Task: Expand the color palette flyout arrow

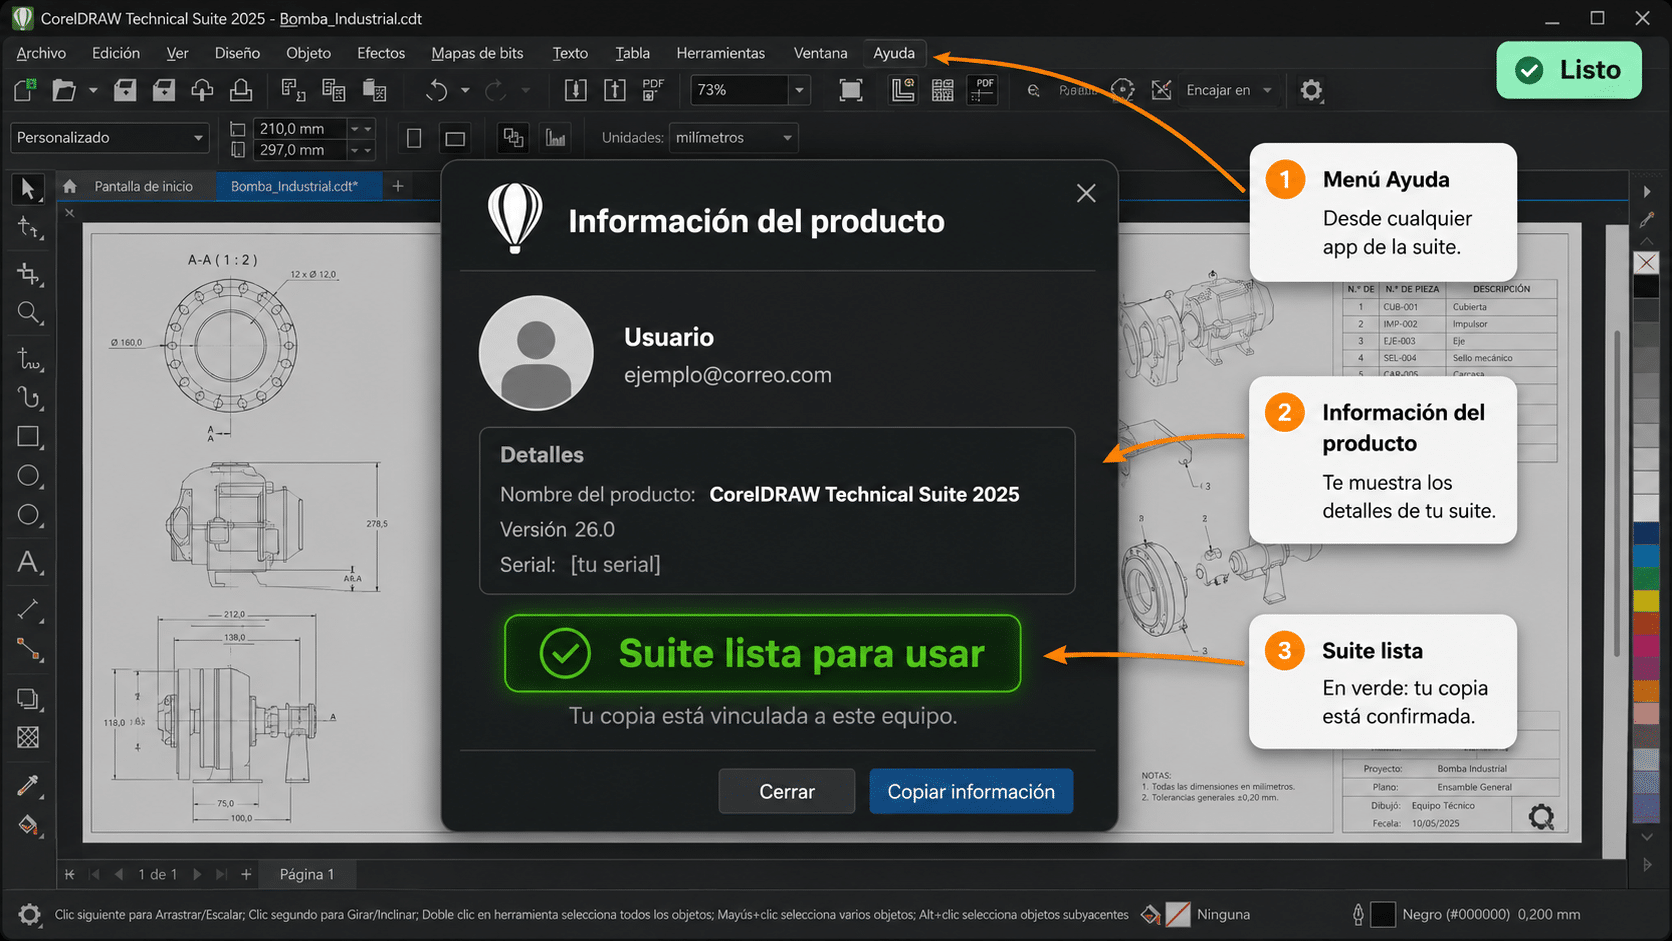Action: pyautogui.click(x=1647, y=192)
